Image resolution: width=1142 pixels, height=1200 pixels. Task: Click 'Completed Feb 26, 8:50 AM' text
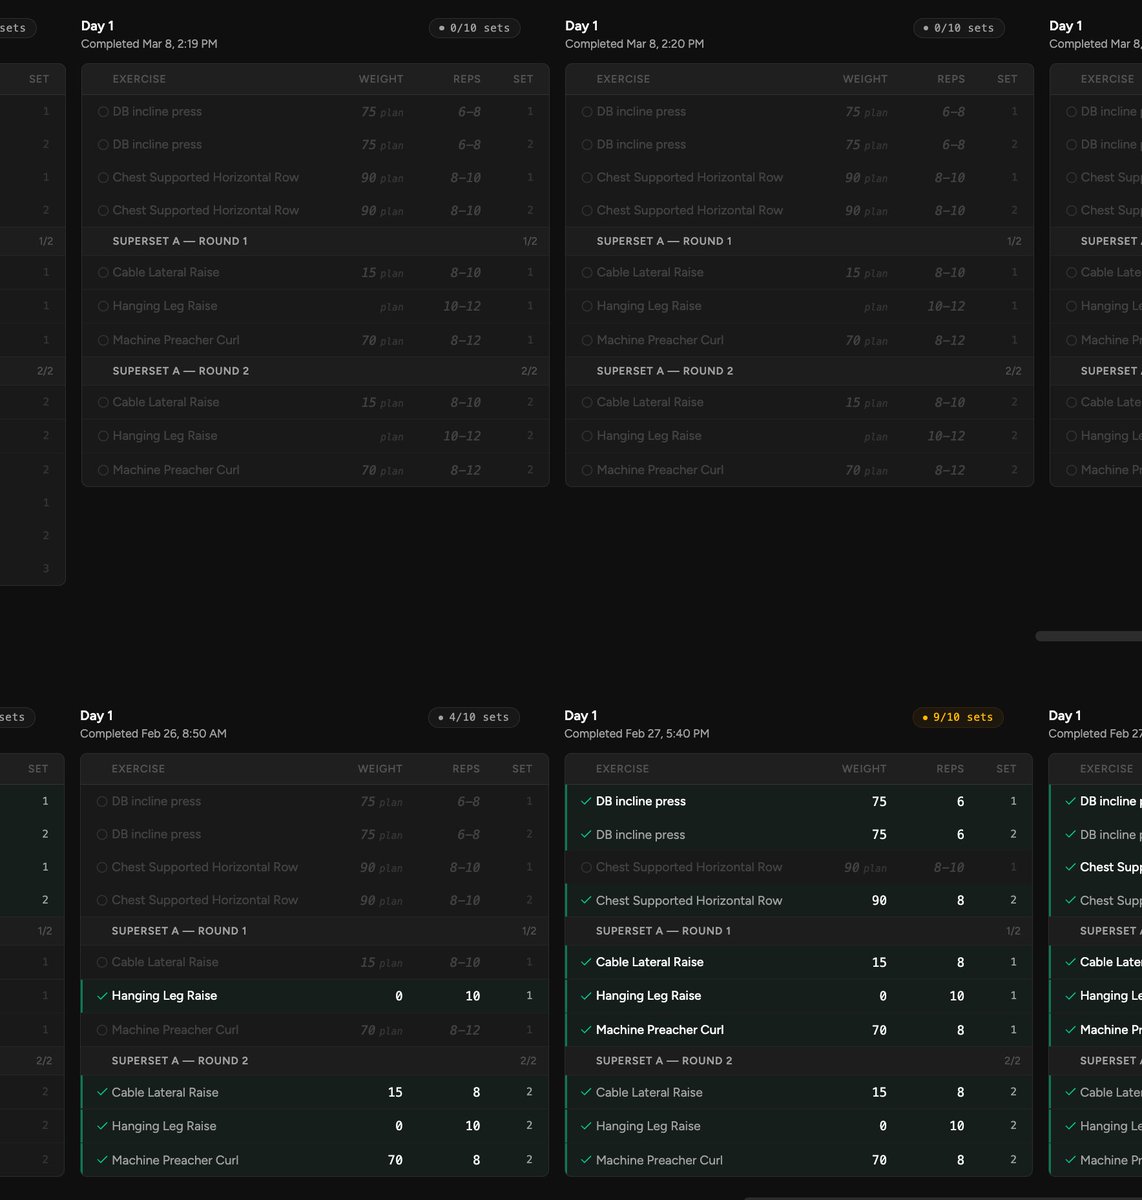coord(153,734)
